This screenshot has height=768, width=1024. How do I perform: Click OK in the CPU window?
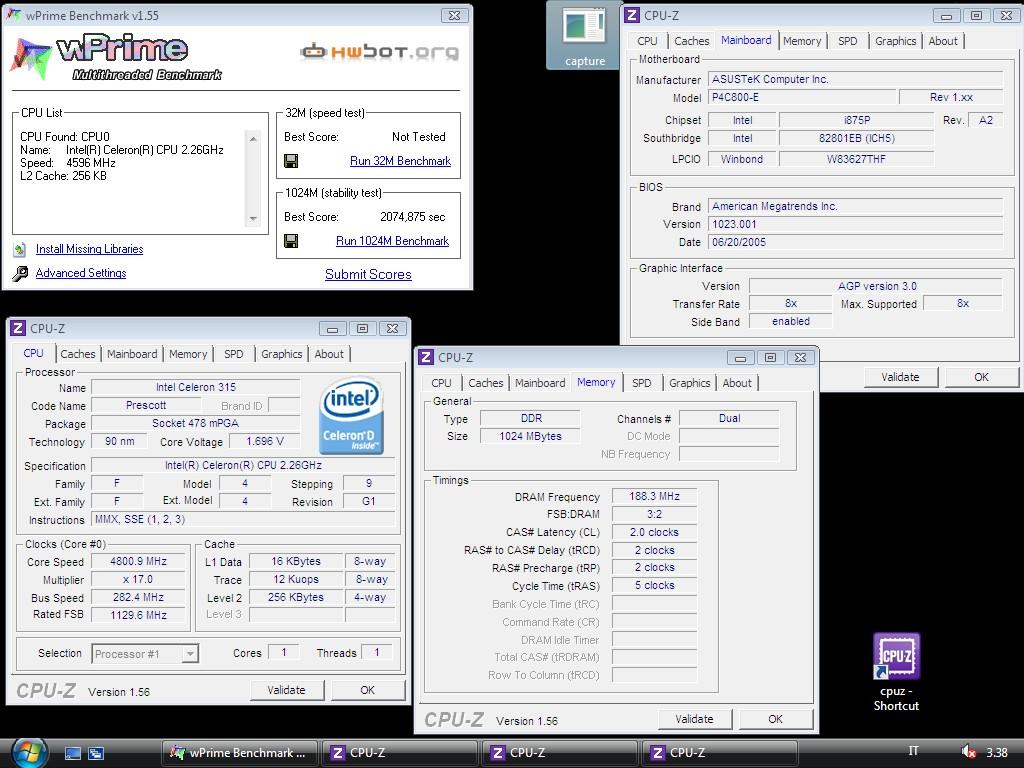(x=368, y=690)
